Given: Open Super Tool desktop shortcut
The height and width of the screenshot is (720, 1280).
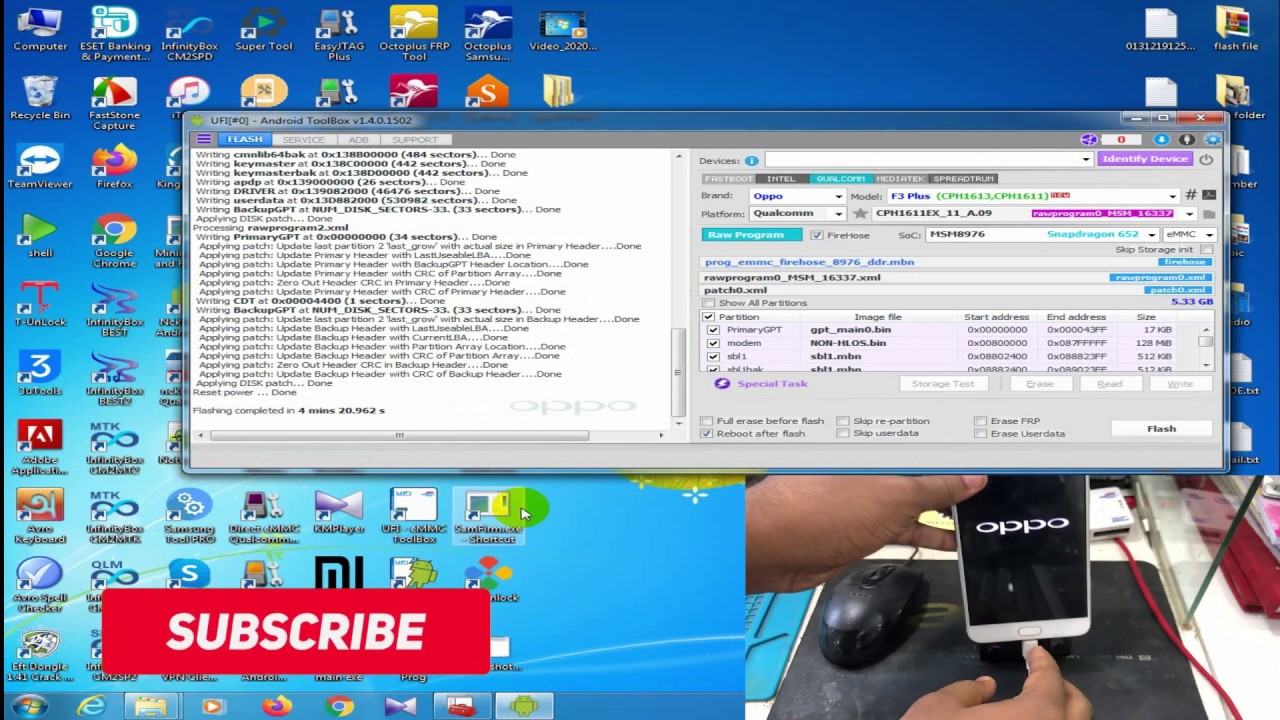Looking at the screenshot, I should (264, 28).
